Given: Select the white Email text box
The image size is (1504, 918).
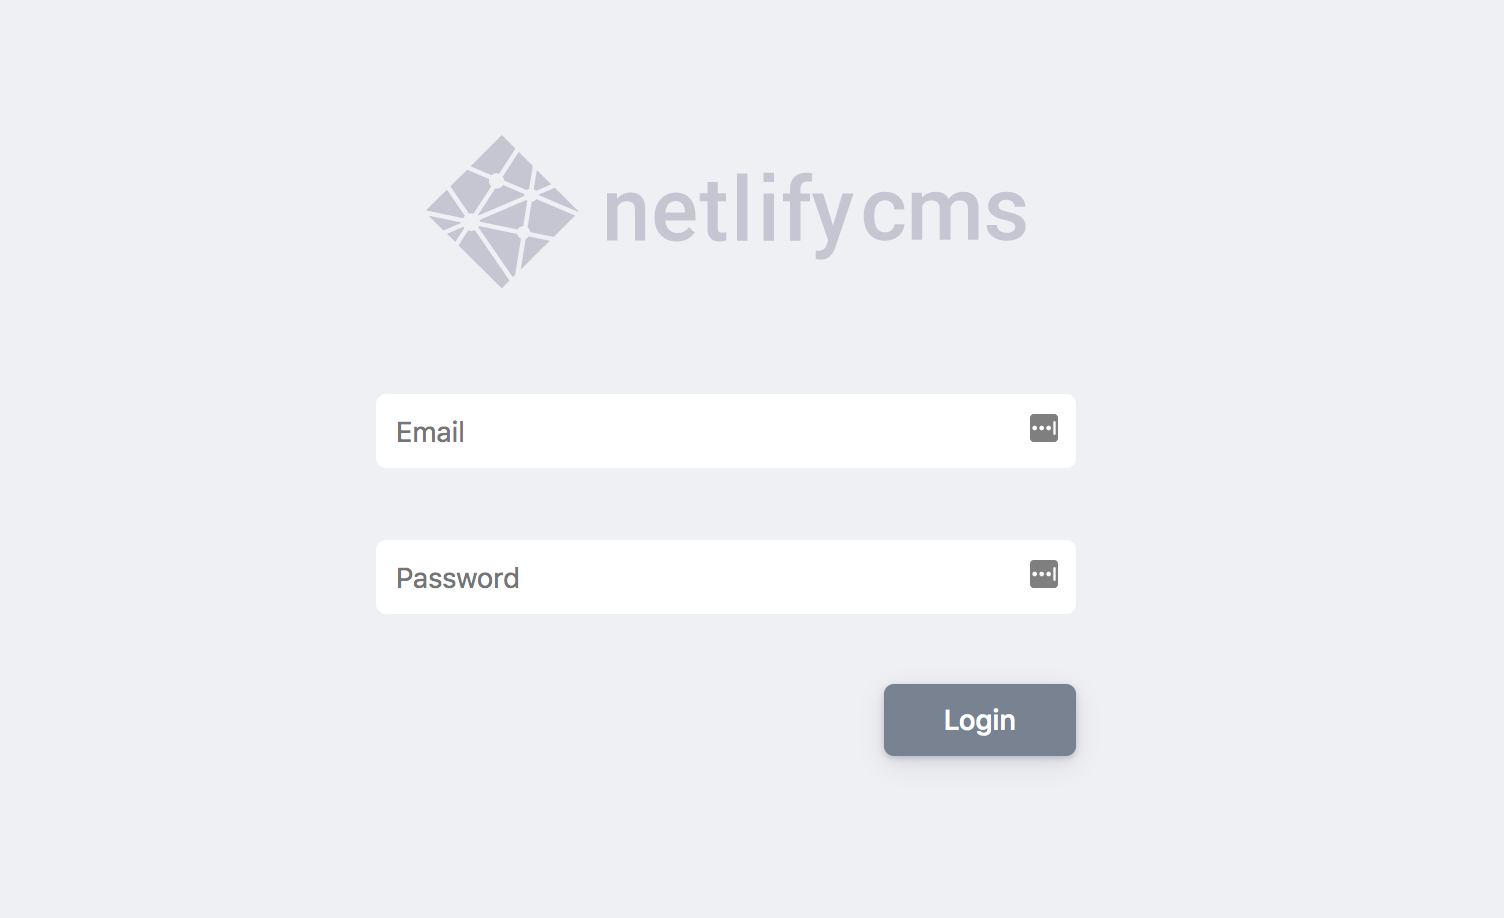Looking at the screenshot, I should click(x=726, y=431).
